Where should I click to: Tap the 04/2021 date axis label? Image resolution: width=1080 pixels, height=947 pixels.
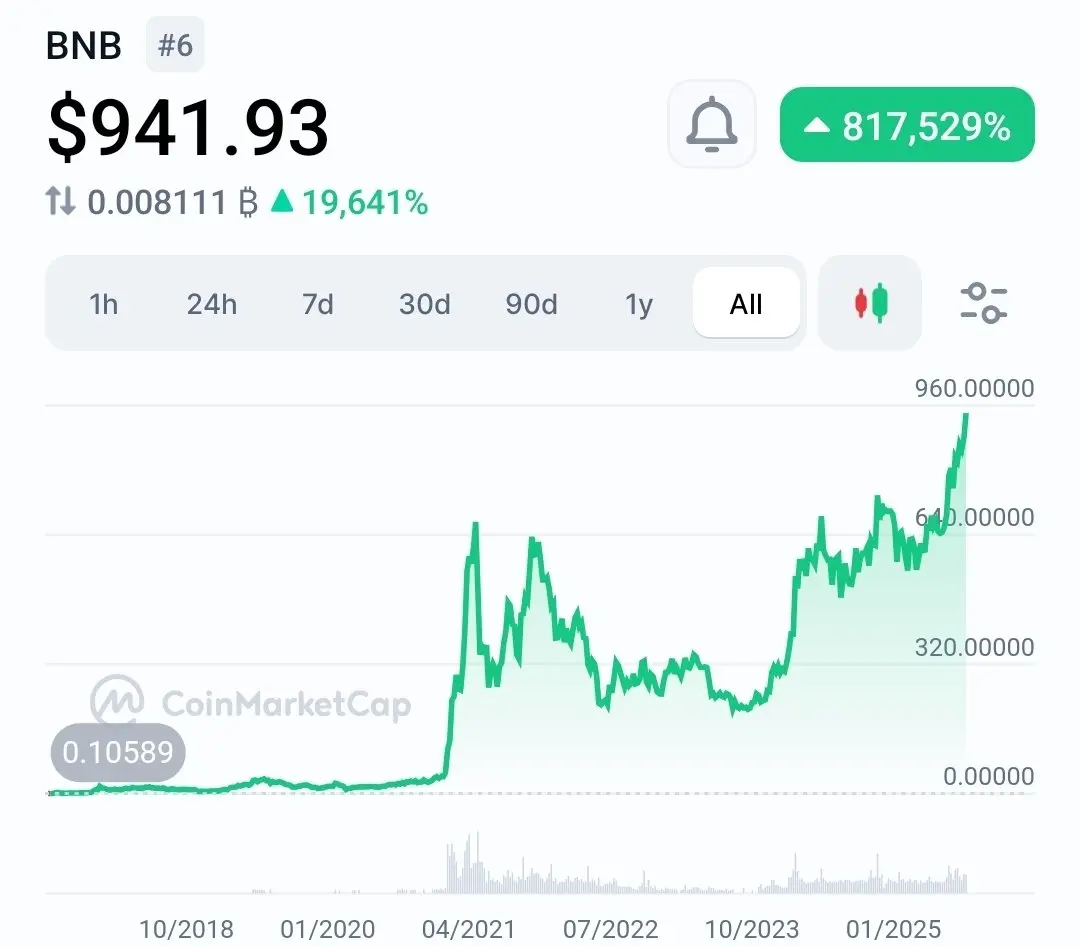tap(468, 929)
